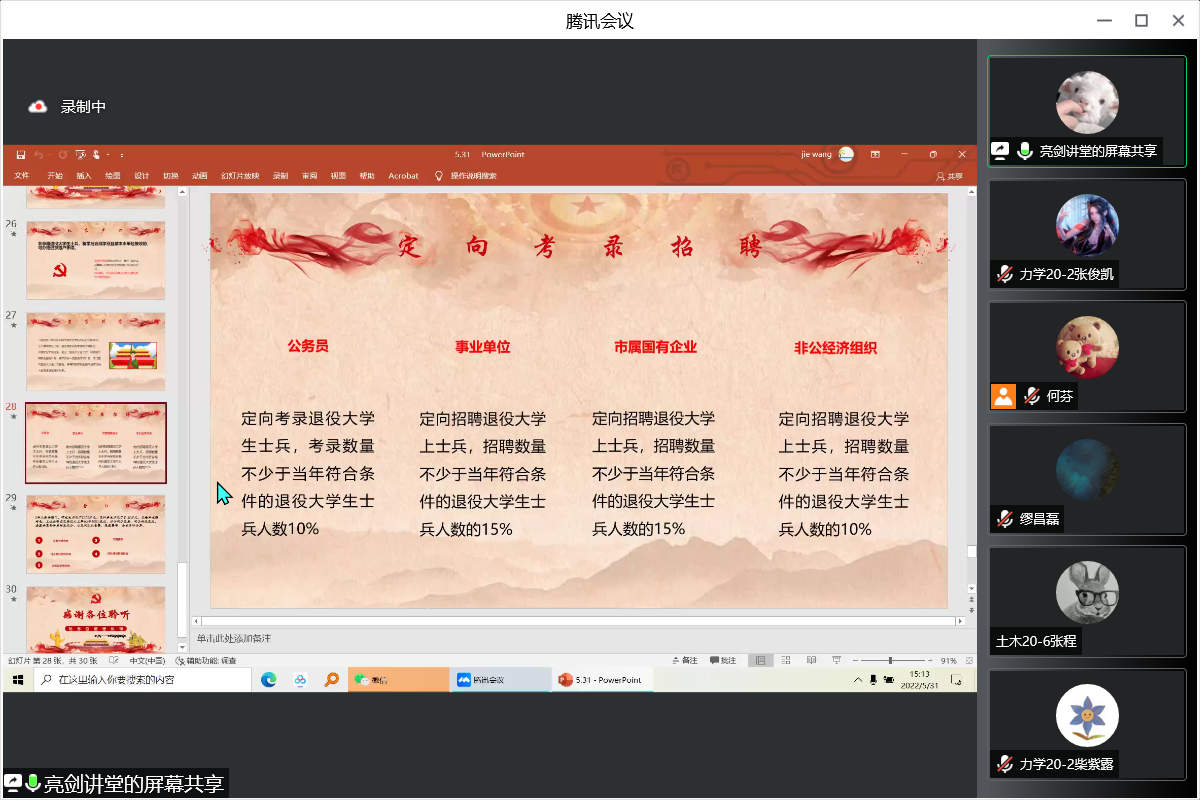Expand the customize quick access toolbar dropdown
This screenshot has height=800, width=1200.
[x=122, y=155]
